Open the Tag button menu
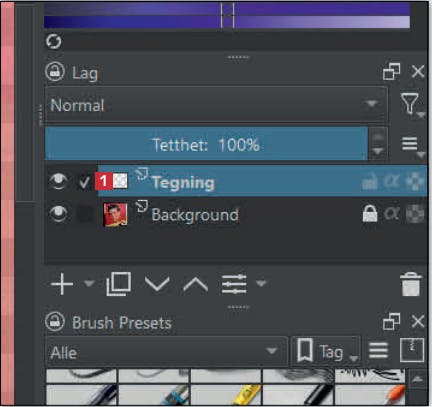The height and width of the screenshot is (407, 432). point(326,351)
